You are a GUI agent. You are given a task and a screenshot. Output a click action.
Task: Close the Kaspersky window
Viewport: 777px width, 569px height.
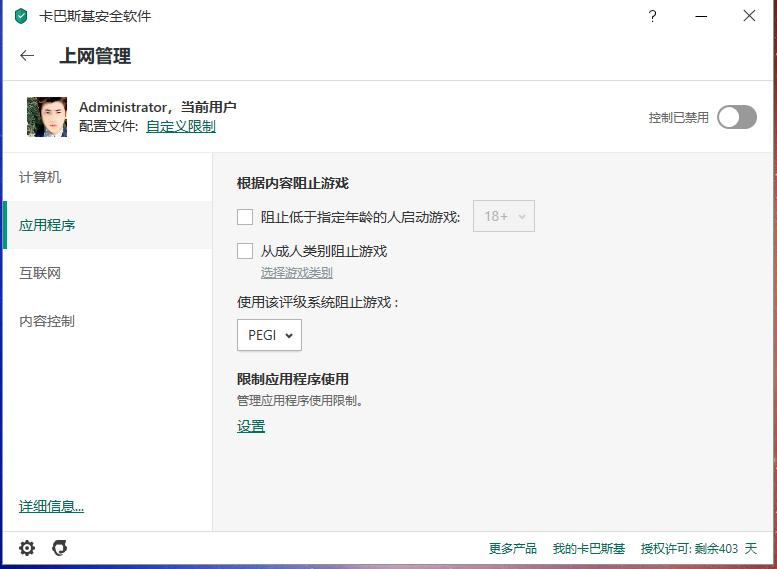click(x=749, y=16)
